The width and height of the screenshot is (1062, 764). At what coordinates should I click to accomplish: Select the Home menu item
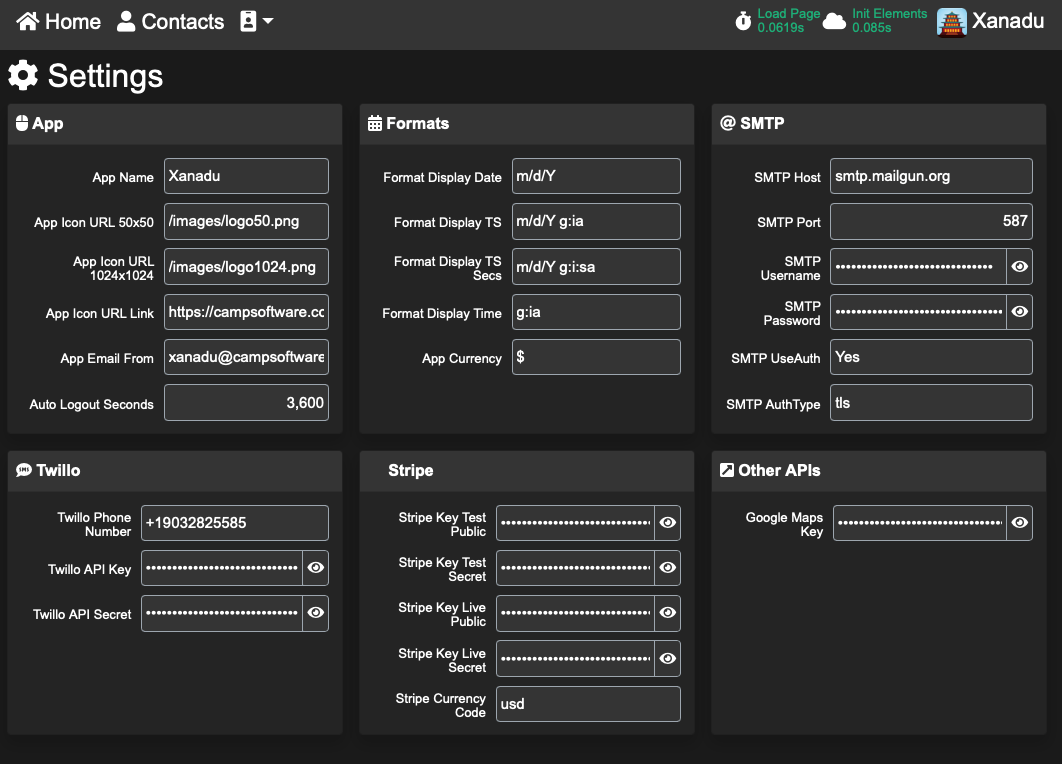[57, 21]
